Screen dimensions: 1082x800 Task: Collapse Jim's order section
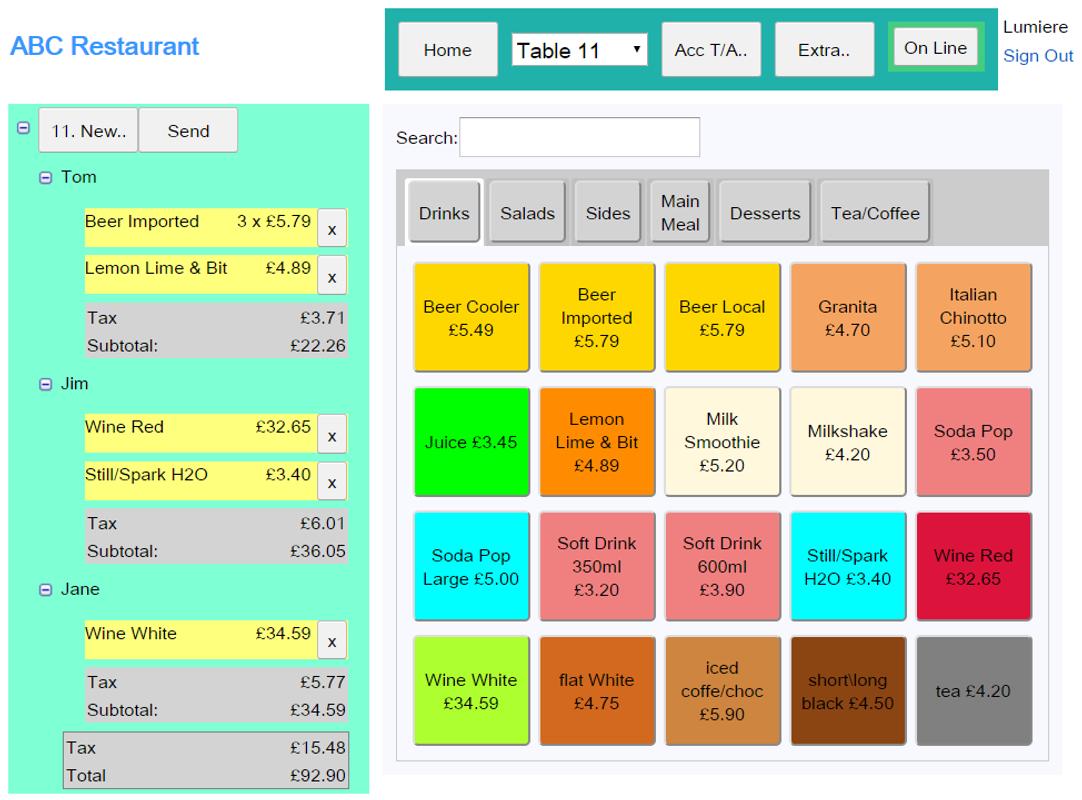(x=46, y=384)
